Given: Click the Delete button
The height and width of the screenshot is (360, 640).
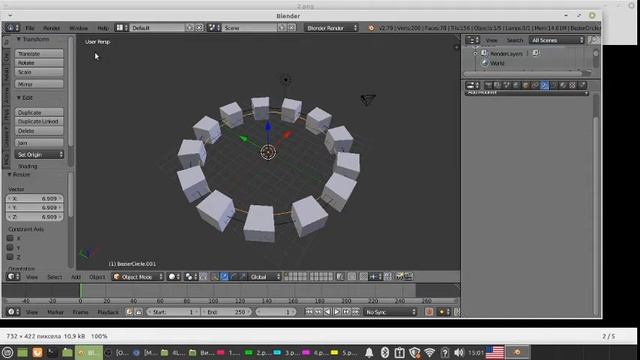Looking at the screenshot, I should (x=39, y=131).
